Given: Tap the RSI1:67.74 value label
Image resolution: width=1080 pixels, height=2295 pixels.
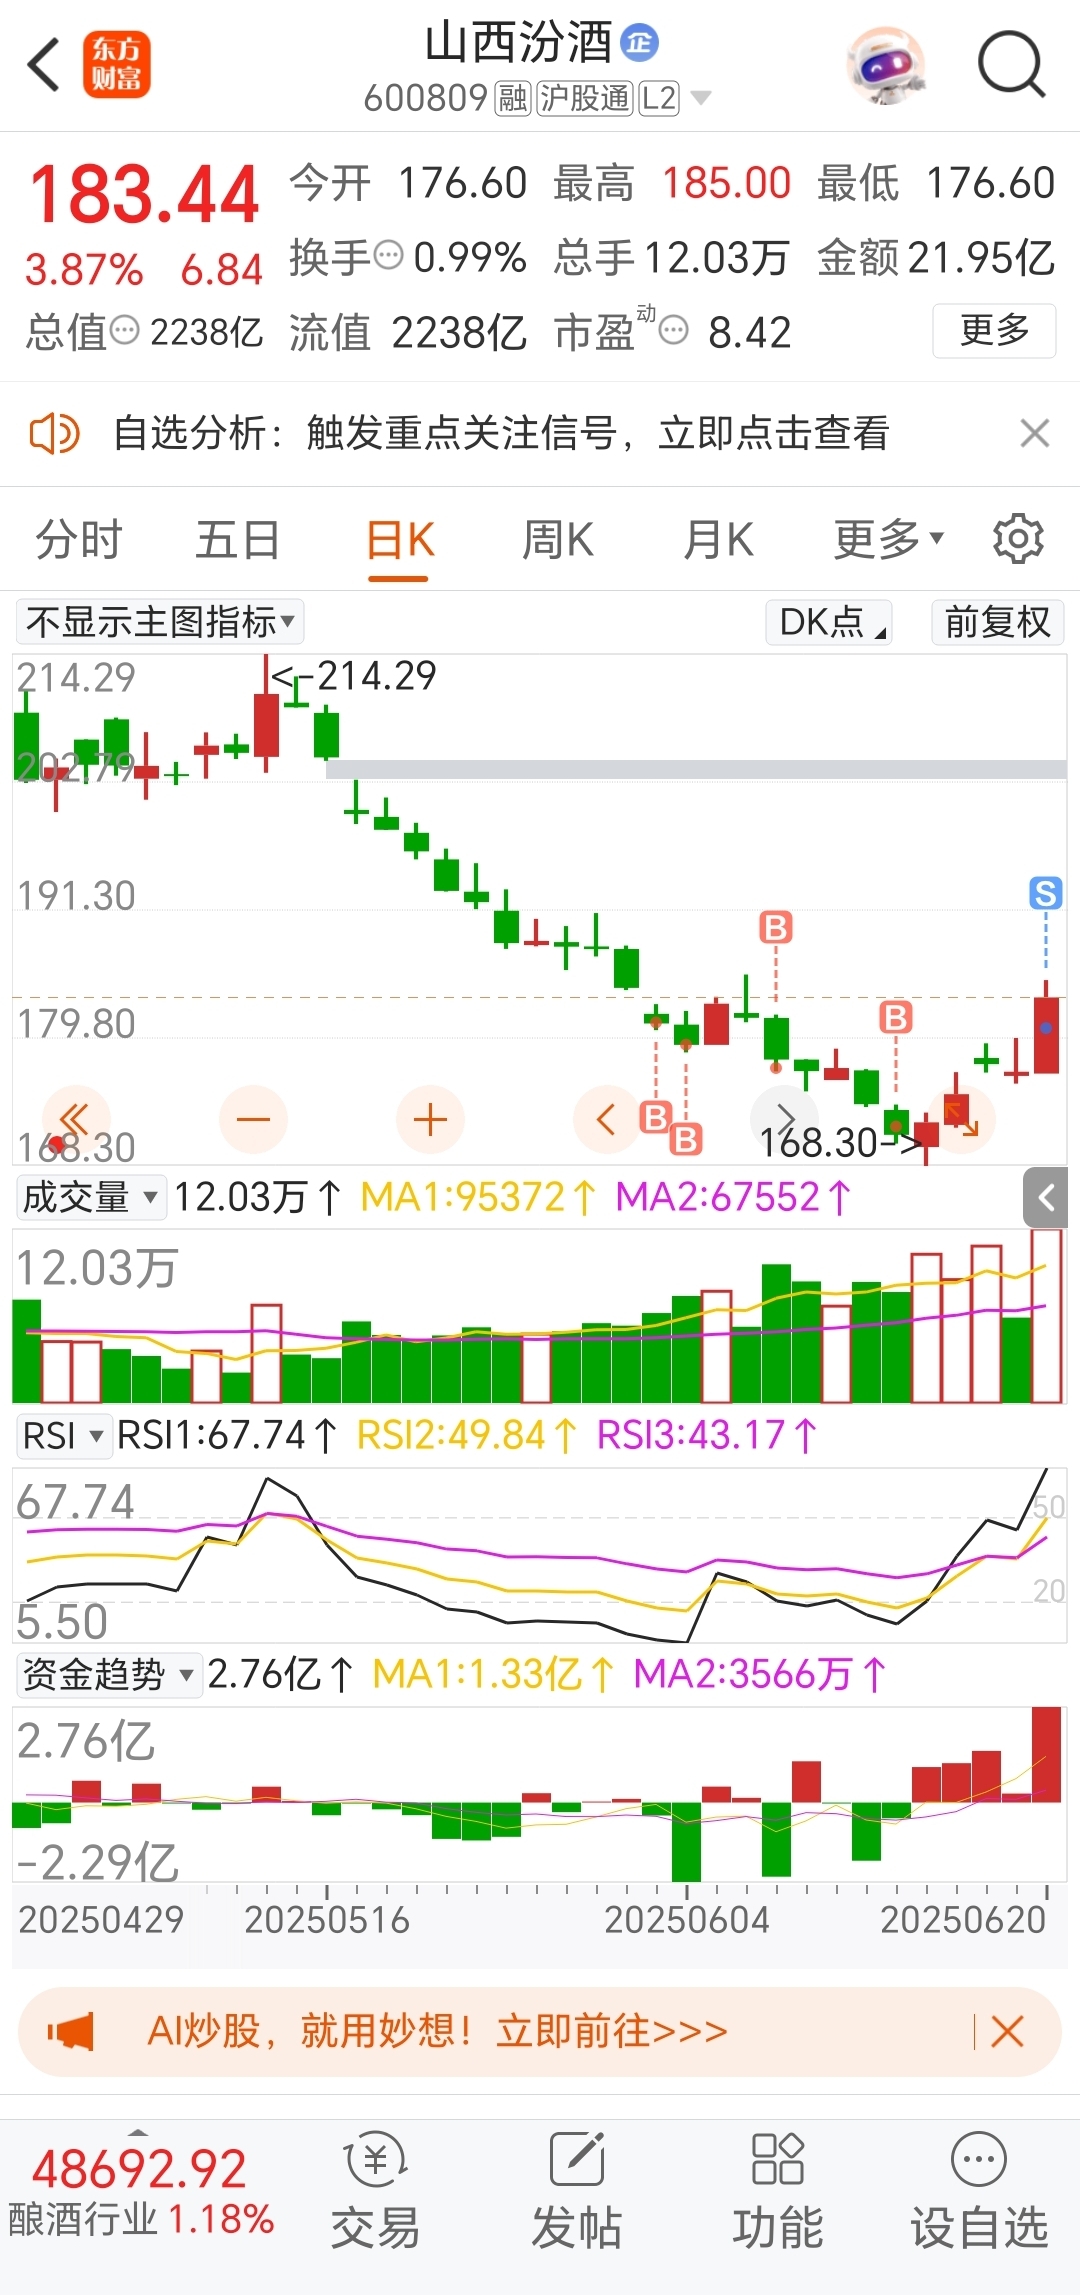Looking at the screenshot, I should [226, 1436].
